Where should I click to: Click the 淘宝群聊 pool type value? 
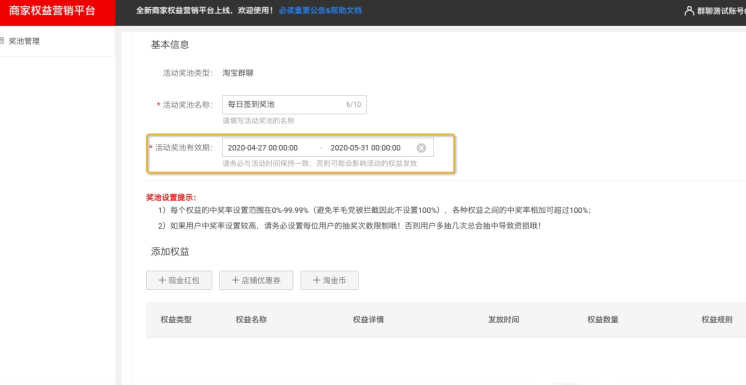point(238,73)
